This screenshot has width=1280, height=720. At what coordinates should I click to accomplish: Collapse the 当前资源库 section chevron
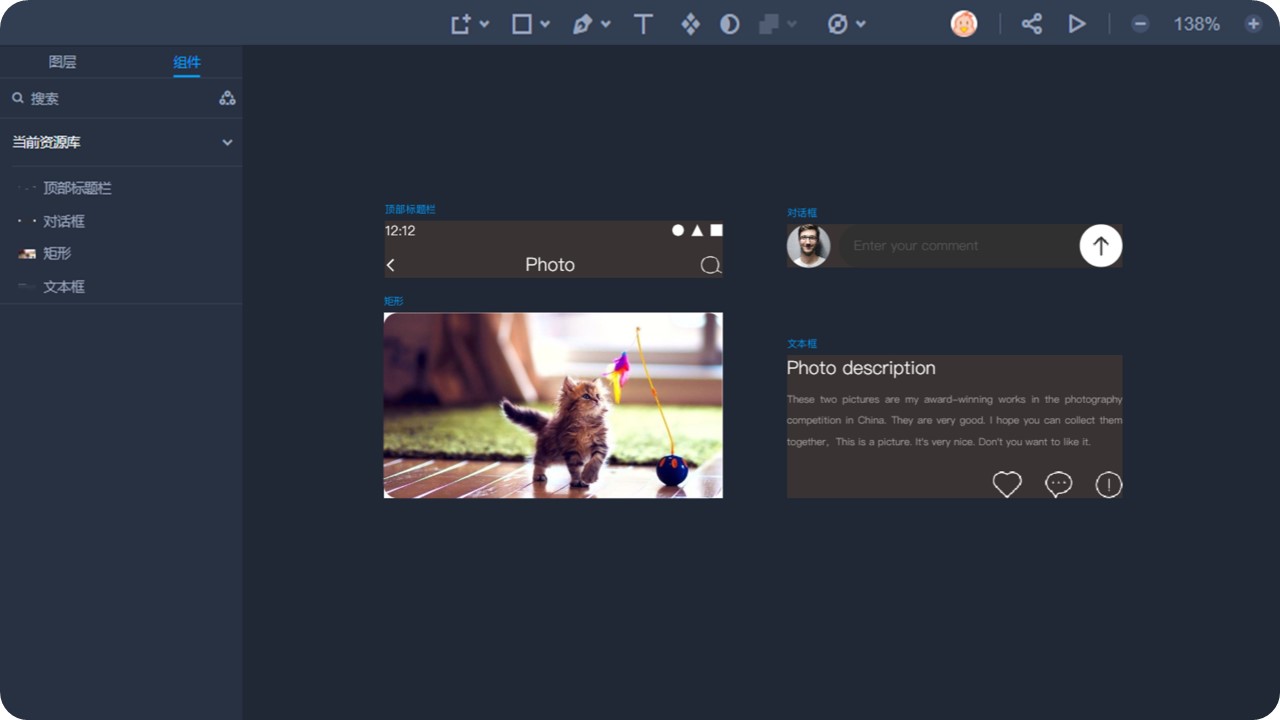click(227, 143)
